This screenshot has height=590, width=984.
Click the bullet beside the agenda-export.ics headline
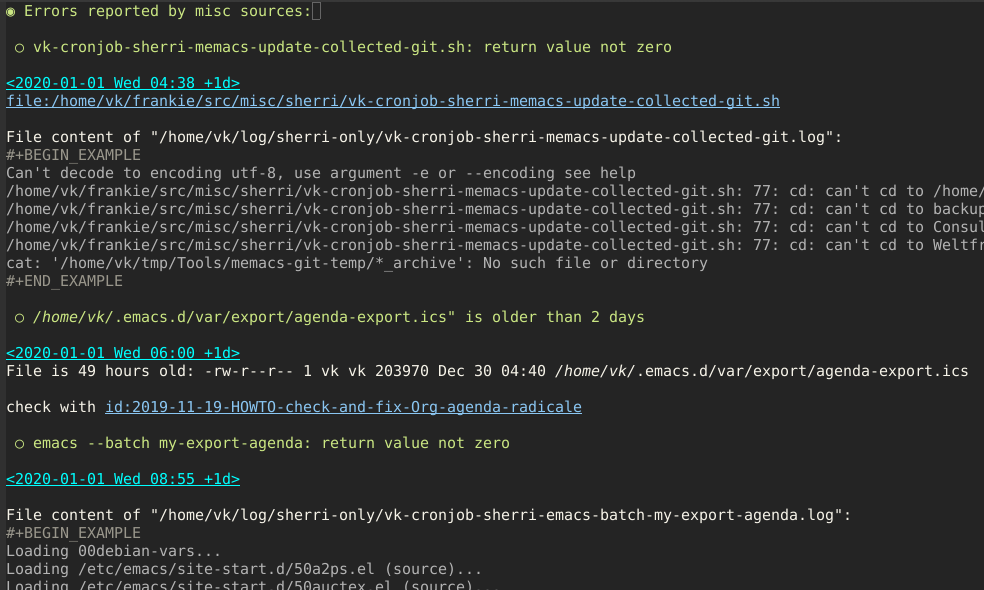coord(18,316)
